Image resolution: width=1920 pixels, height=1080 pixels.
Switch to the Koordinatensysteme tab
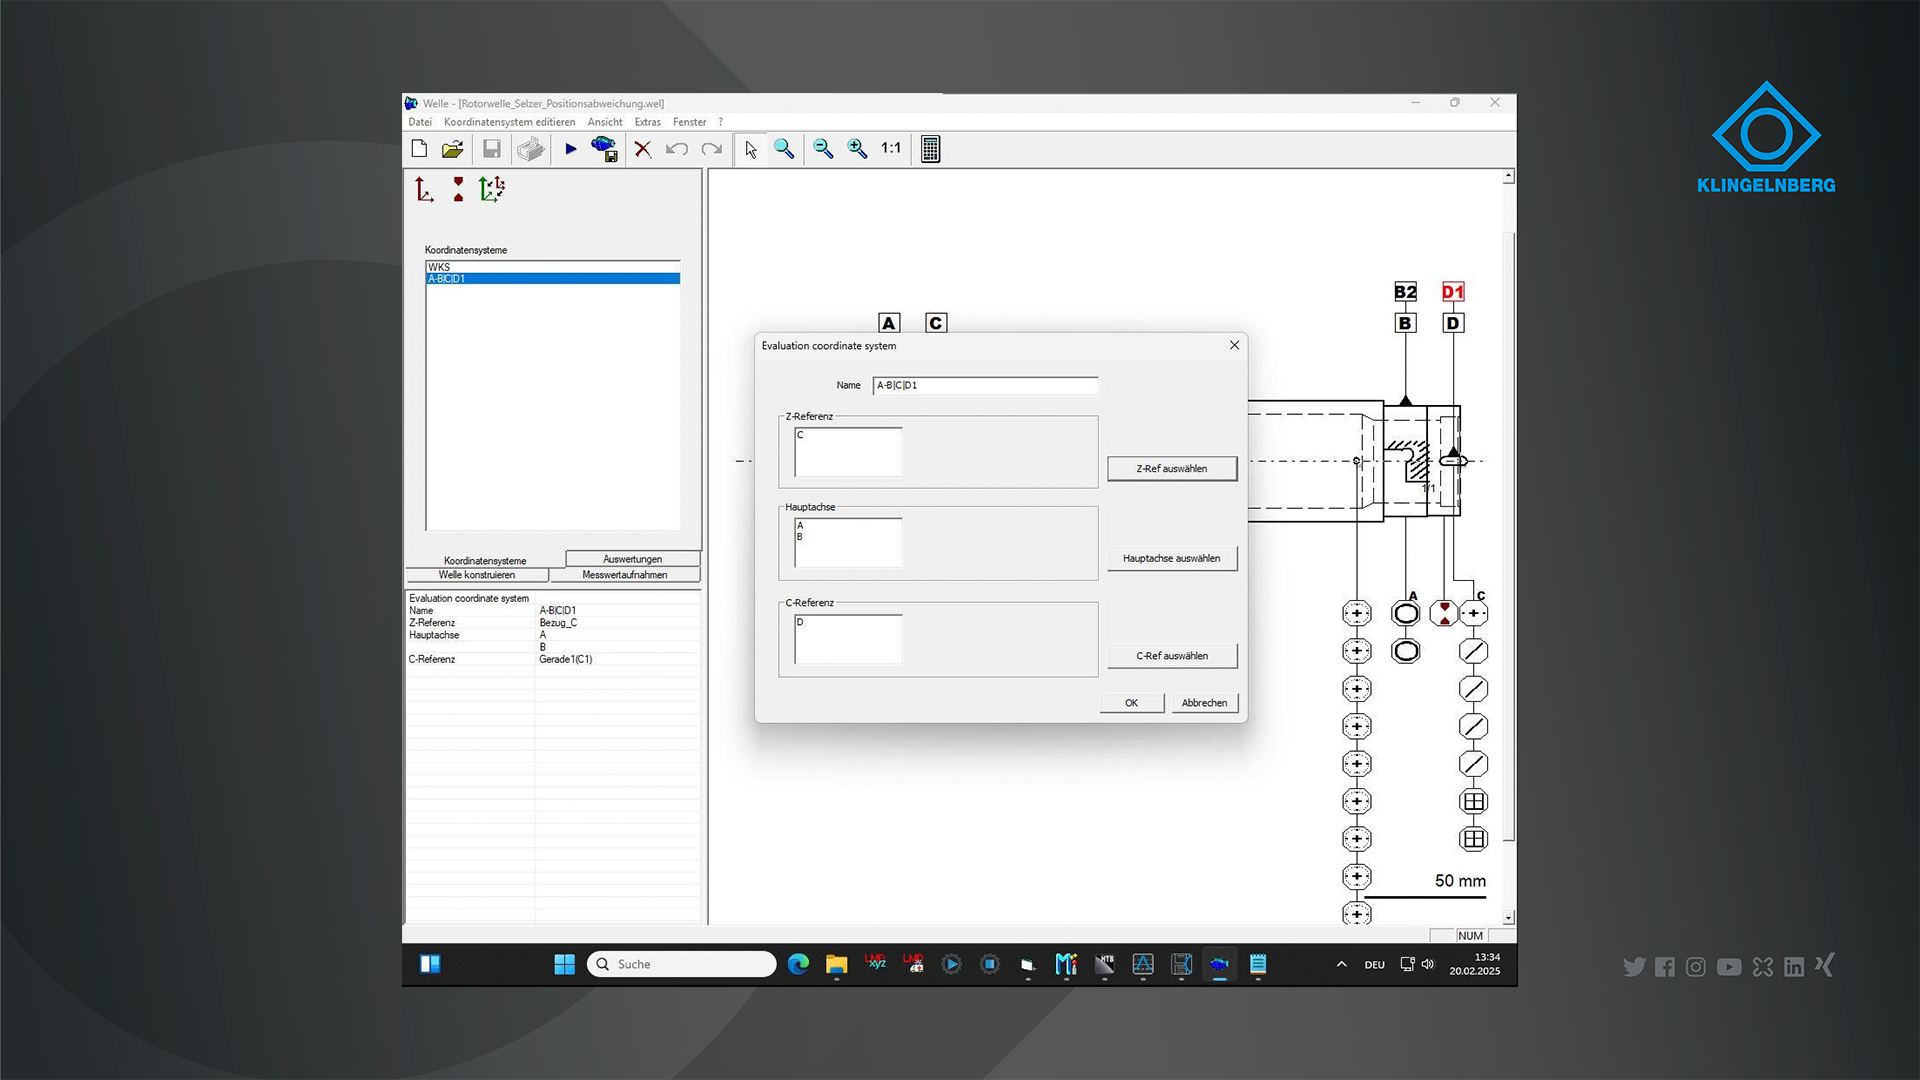(x=485, y=560)
